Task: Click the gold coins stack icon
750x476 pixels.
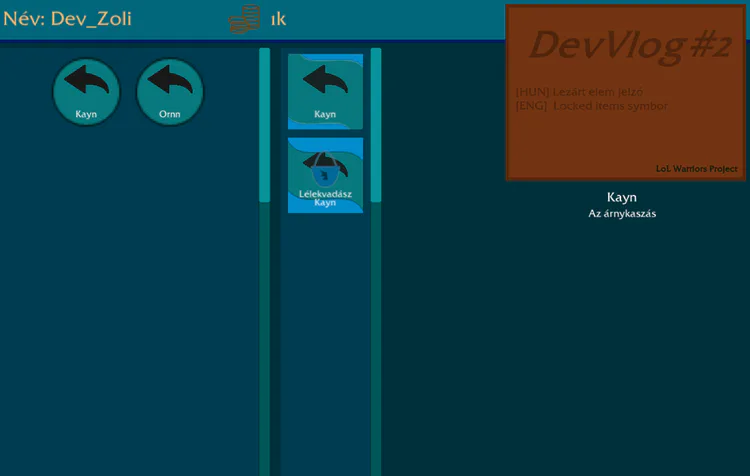Action: pyautogui.click(x=244, y=19)
